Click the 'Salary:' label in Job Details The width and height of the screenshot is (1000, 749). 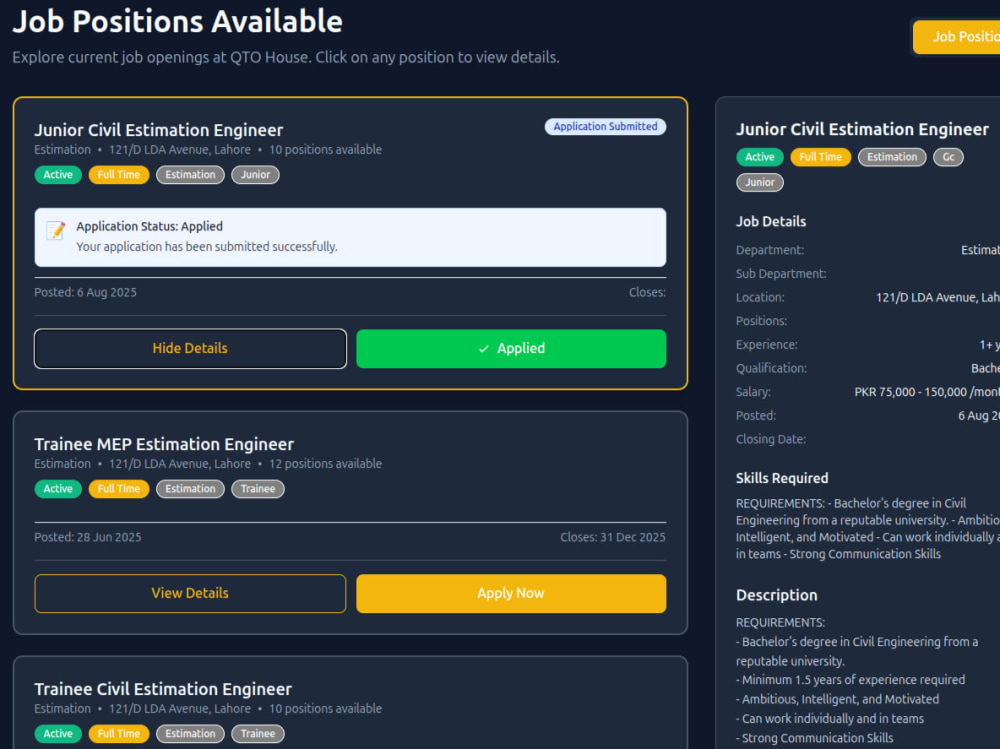pyautogui.click(x=753, y=392)
